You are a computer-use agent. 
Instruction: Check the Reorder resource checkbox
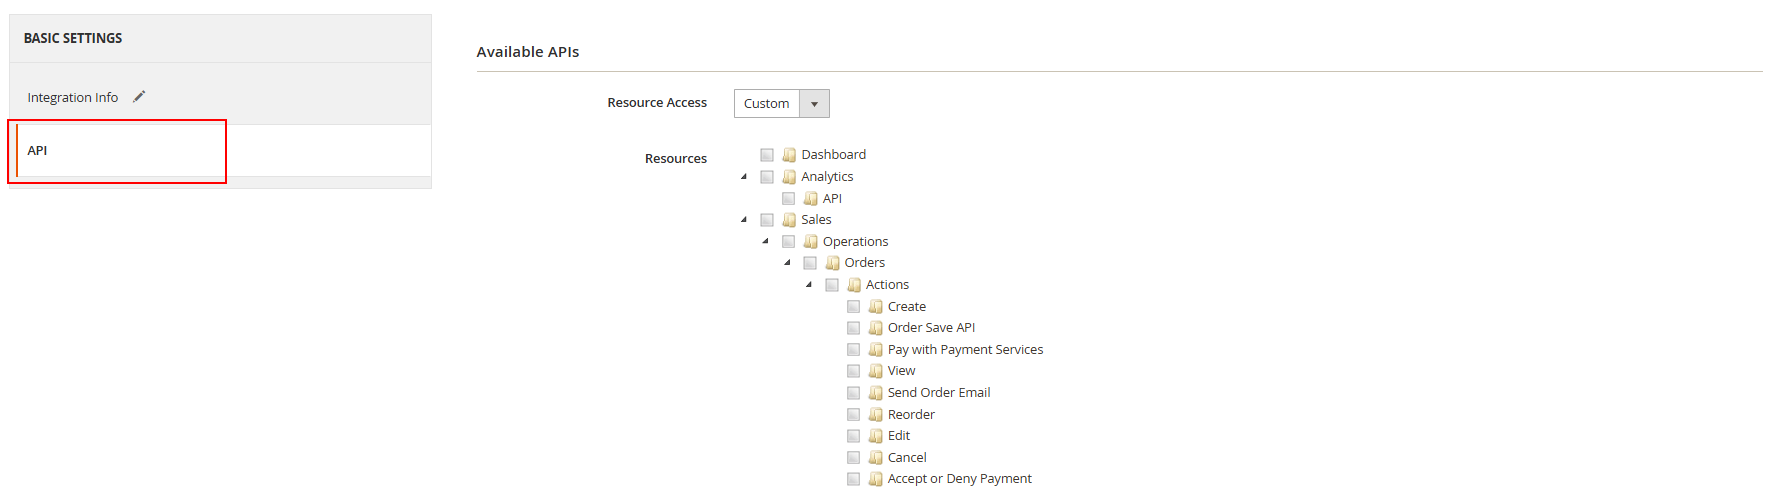point(854,414)
